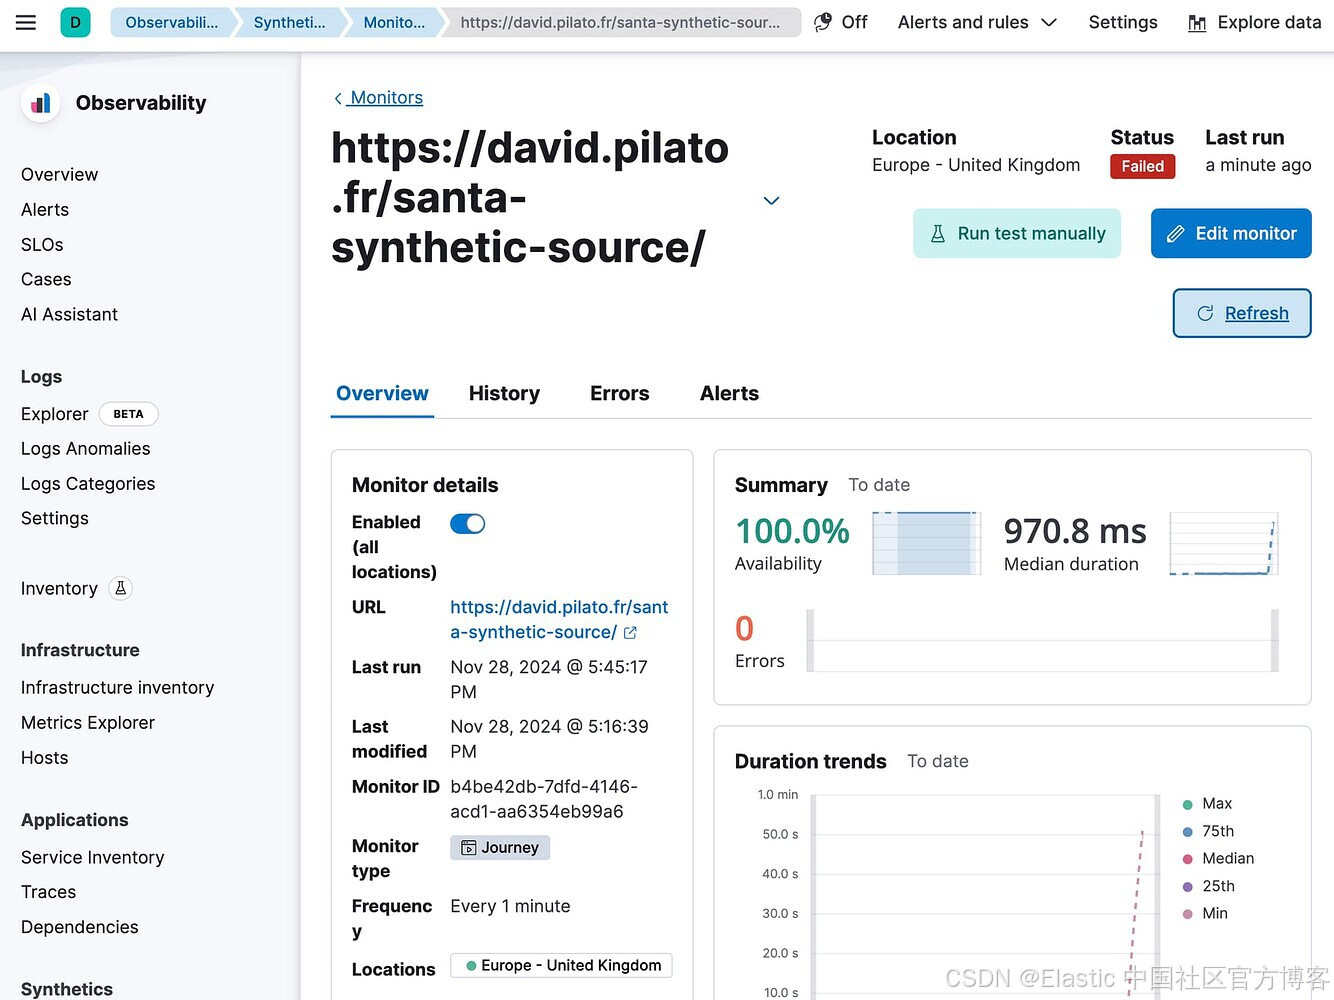Image resolution: width=1334 pixels, height=1000 pixels.
Task: Click the pencil icon on Edit monitor
Action: (1176, 234)
